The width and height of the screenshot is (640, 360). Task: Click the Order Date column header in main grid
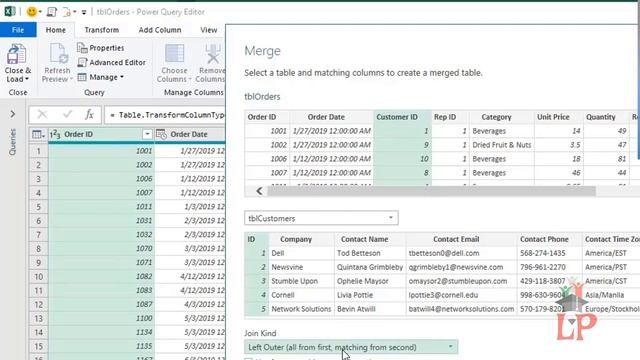tap(190, 134)
